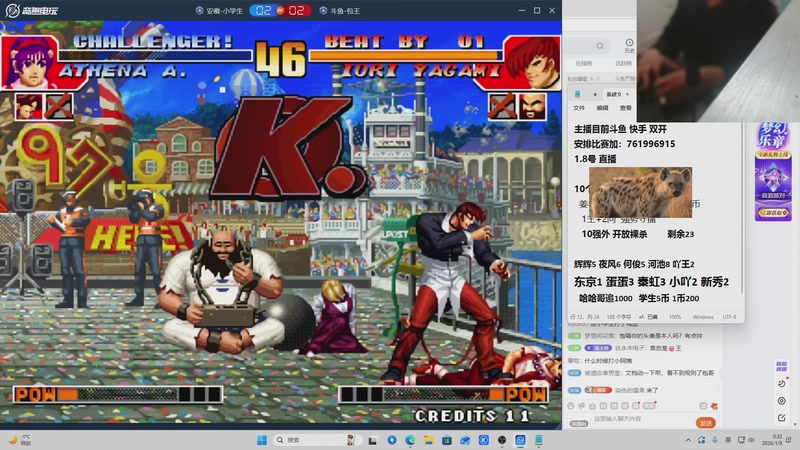The height and width of the screenshot is (450, 800).
Task: Click the 被遗忘者男皇 chat message
Action: tap(641, 373)
